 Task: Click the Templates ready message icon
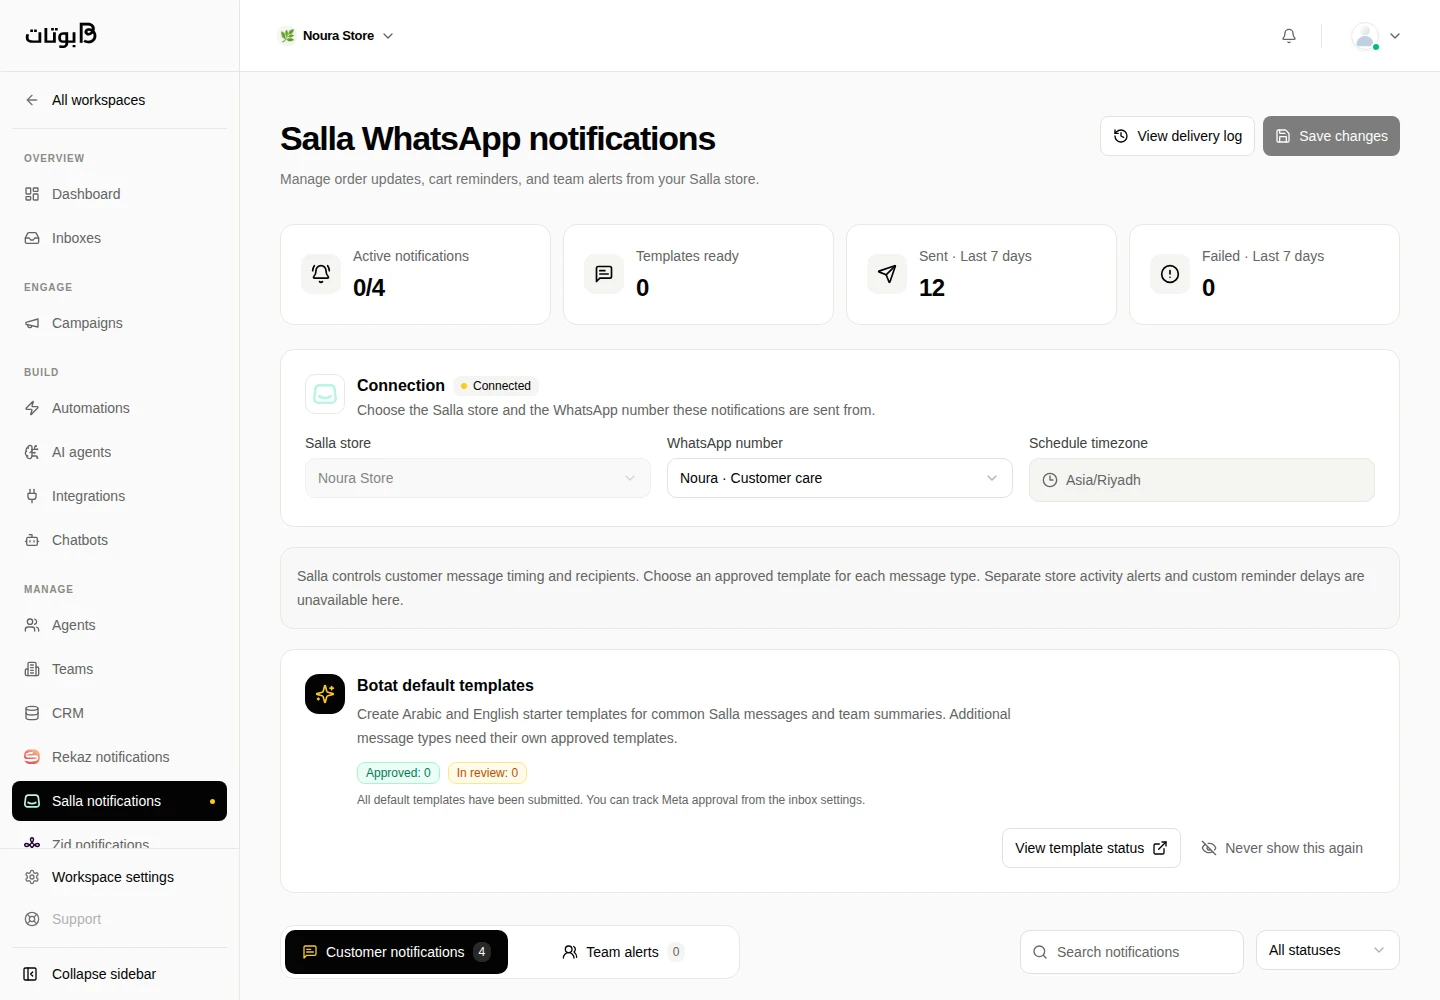(x=604, y=274)
